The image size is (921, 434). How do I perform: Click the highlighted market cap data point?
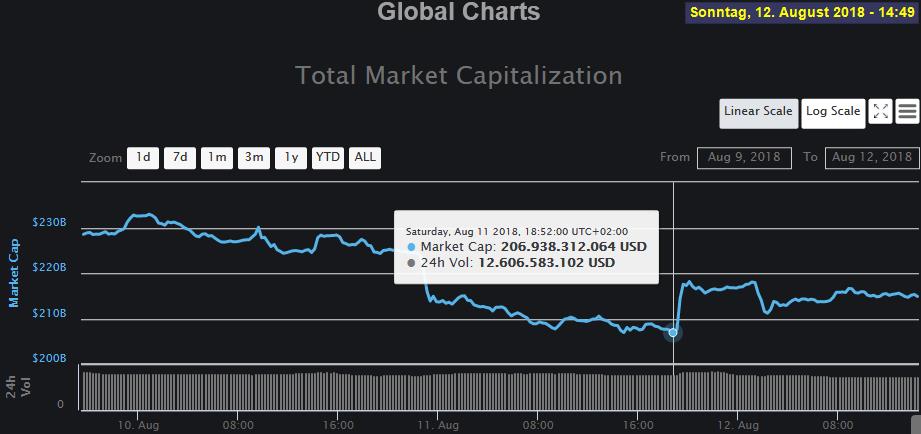[673, 331]
